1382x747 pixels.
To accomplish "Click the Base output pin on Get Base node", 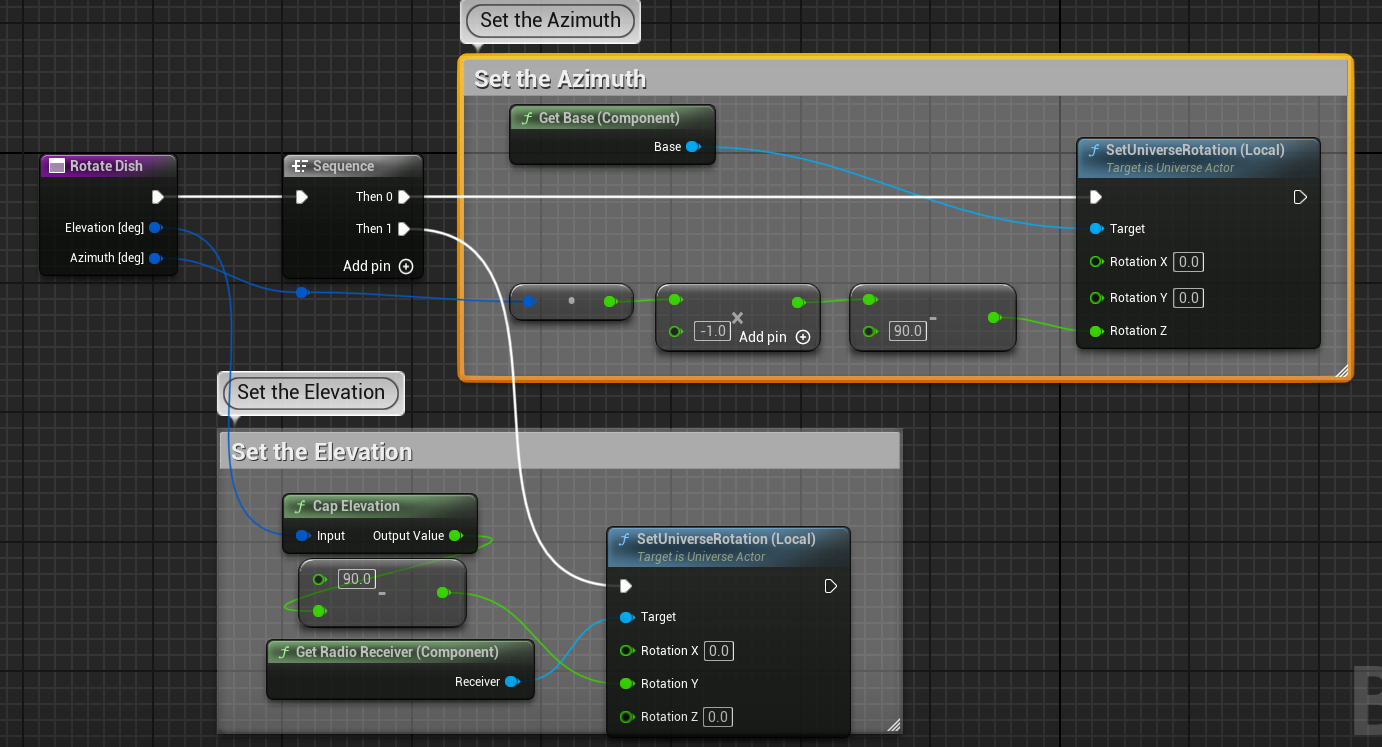I will point(692,147).
